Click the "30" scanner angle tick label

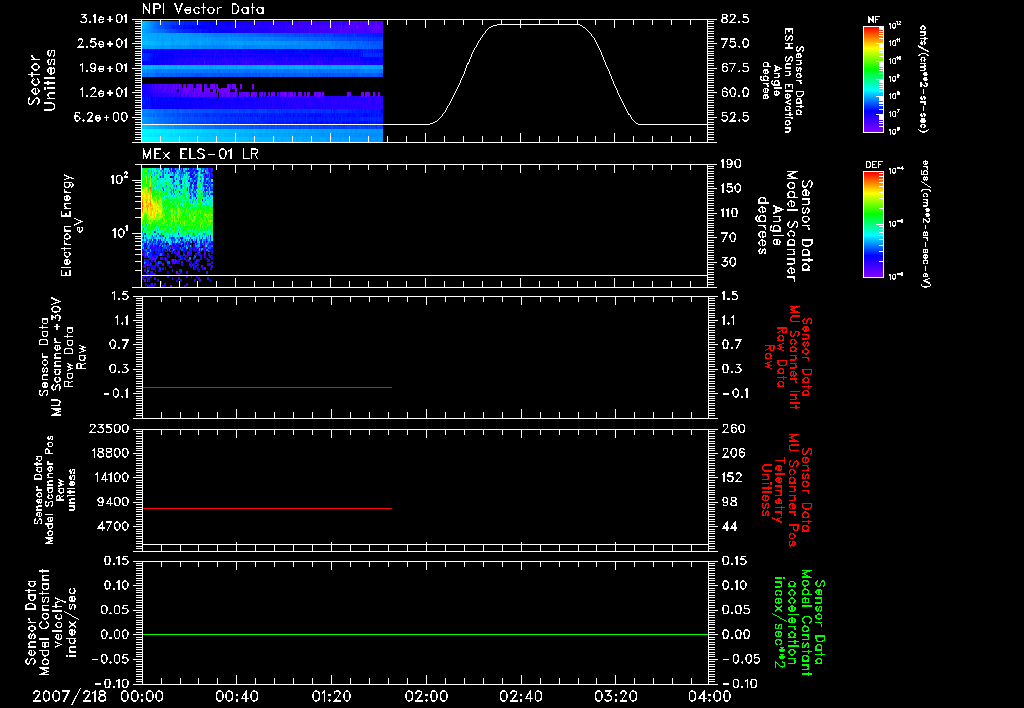point(728,262)
